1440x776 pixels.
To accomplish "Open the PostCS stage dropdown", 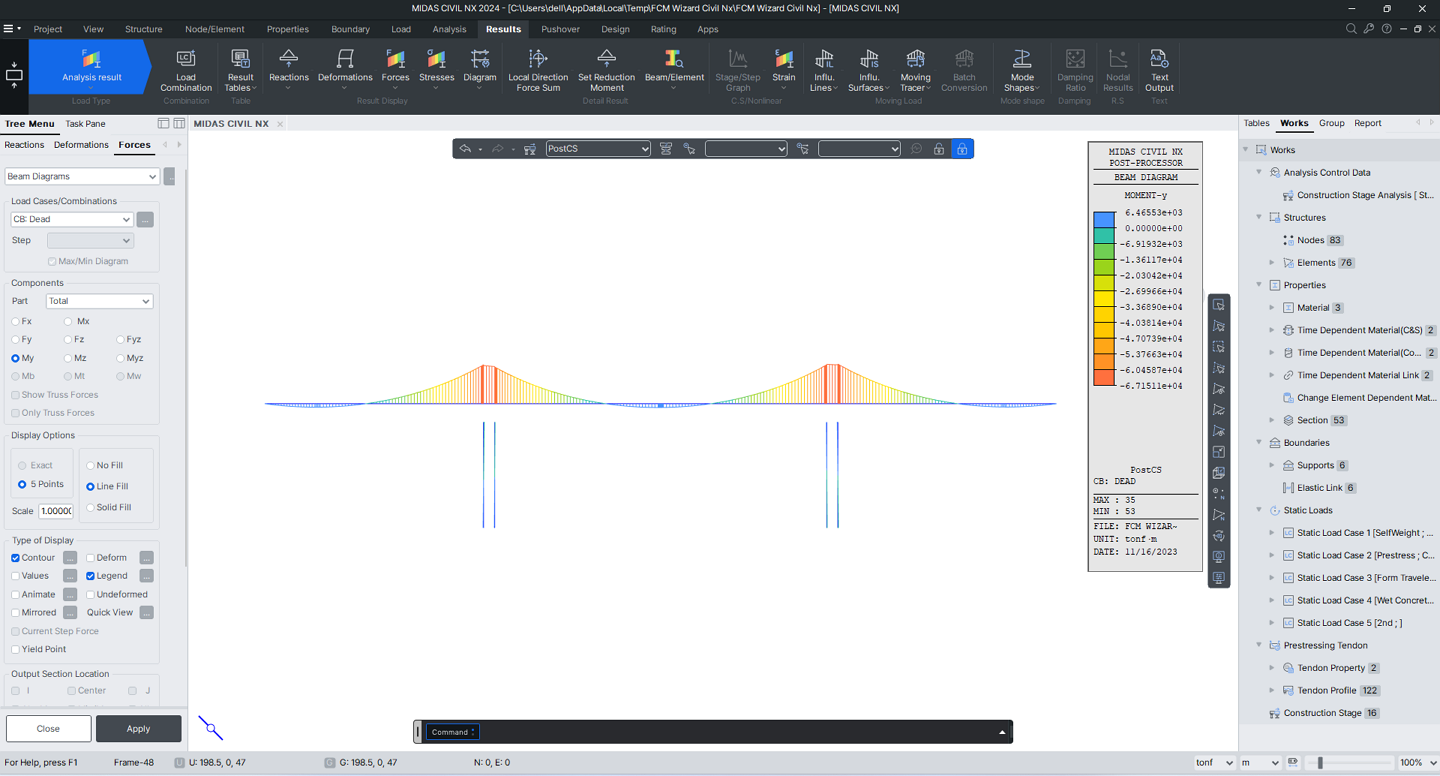I will pos(598,149).
